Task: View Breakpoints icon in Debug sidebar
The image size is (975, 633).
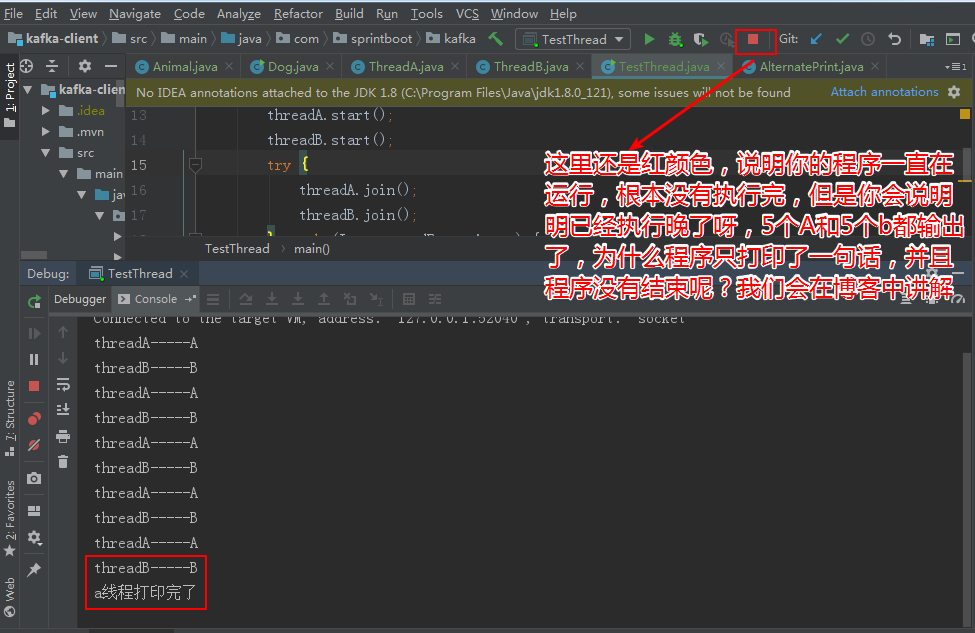Action: 34,418
